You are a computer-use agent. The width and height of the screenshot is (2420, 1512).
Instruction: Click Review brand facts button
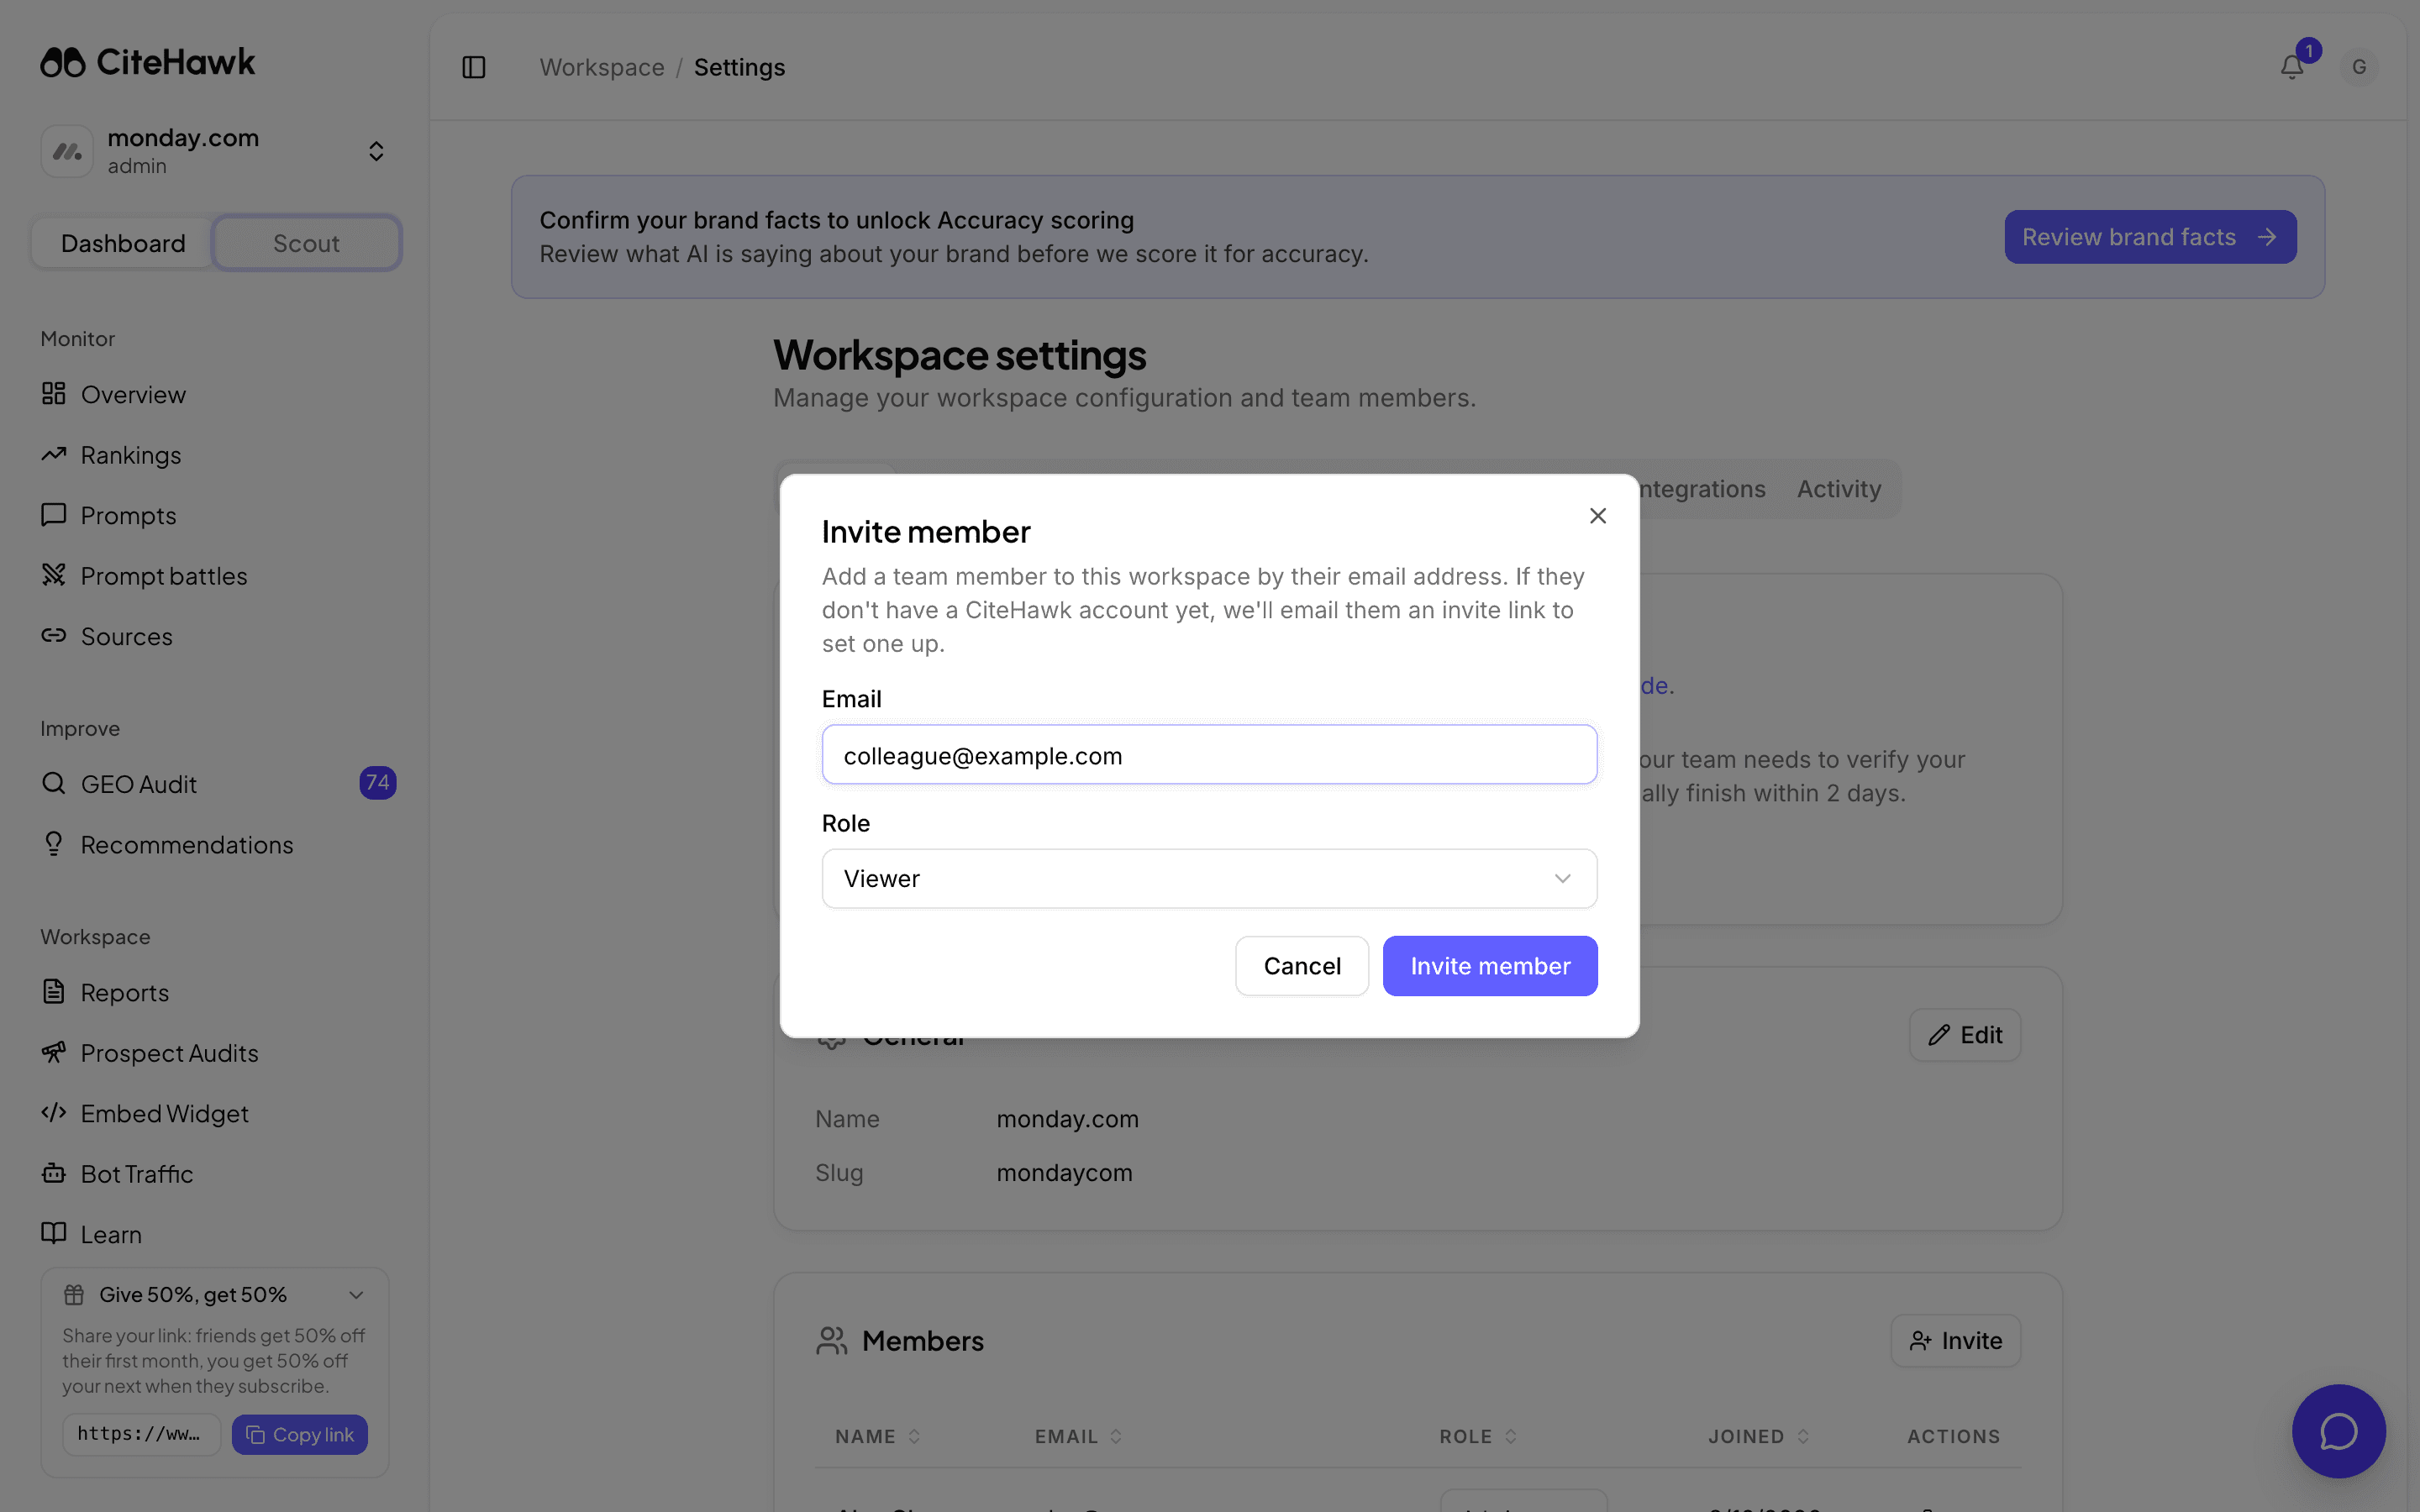[x=2150, y=237]
